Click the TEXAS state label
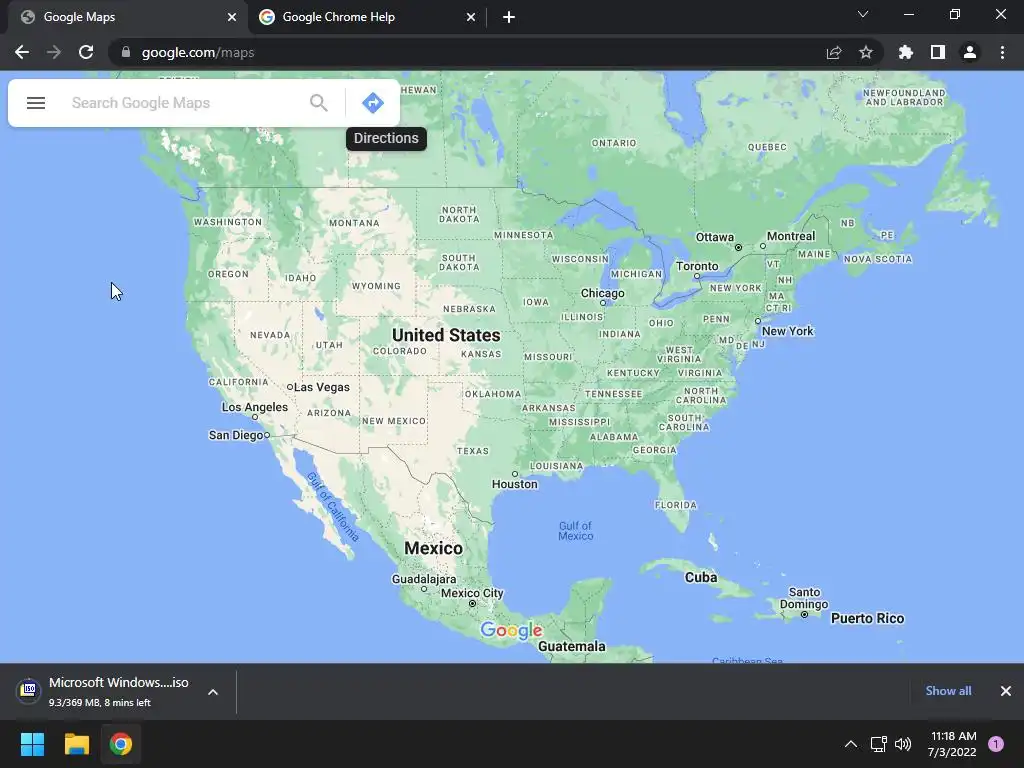 (x=473, y=451)
